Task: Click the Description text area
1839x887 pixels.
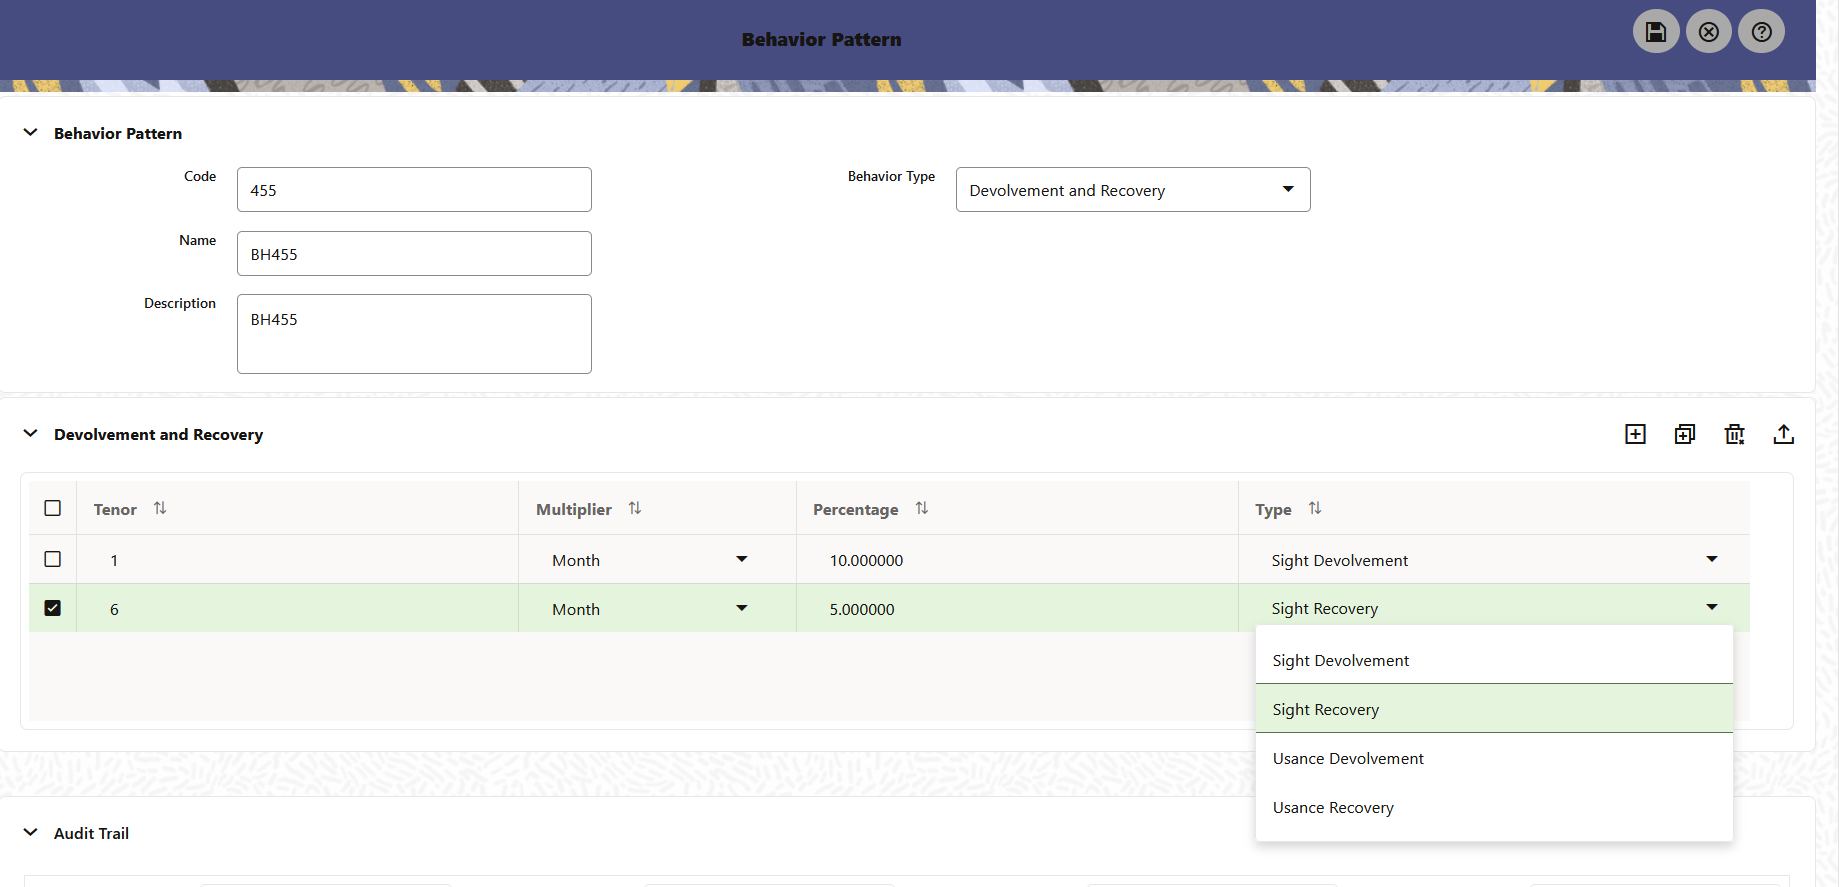Action: point(414,334)
